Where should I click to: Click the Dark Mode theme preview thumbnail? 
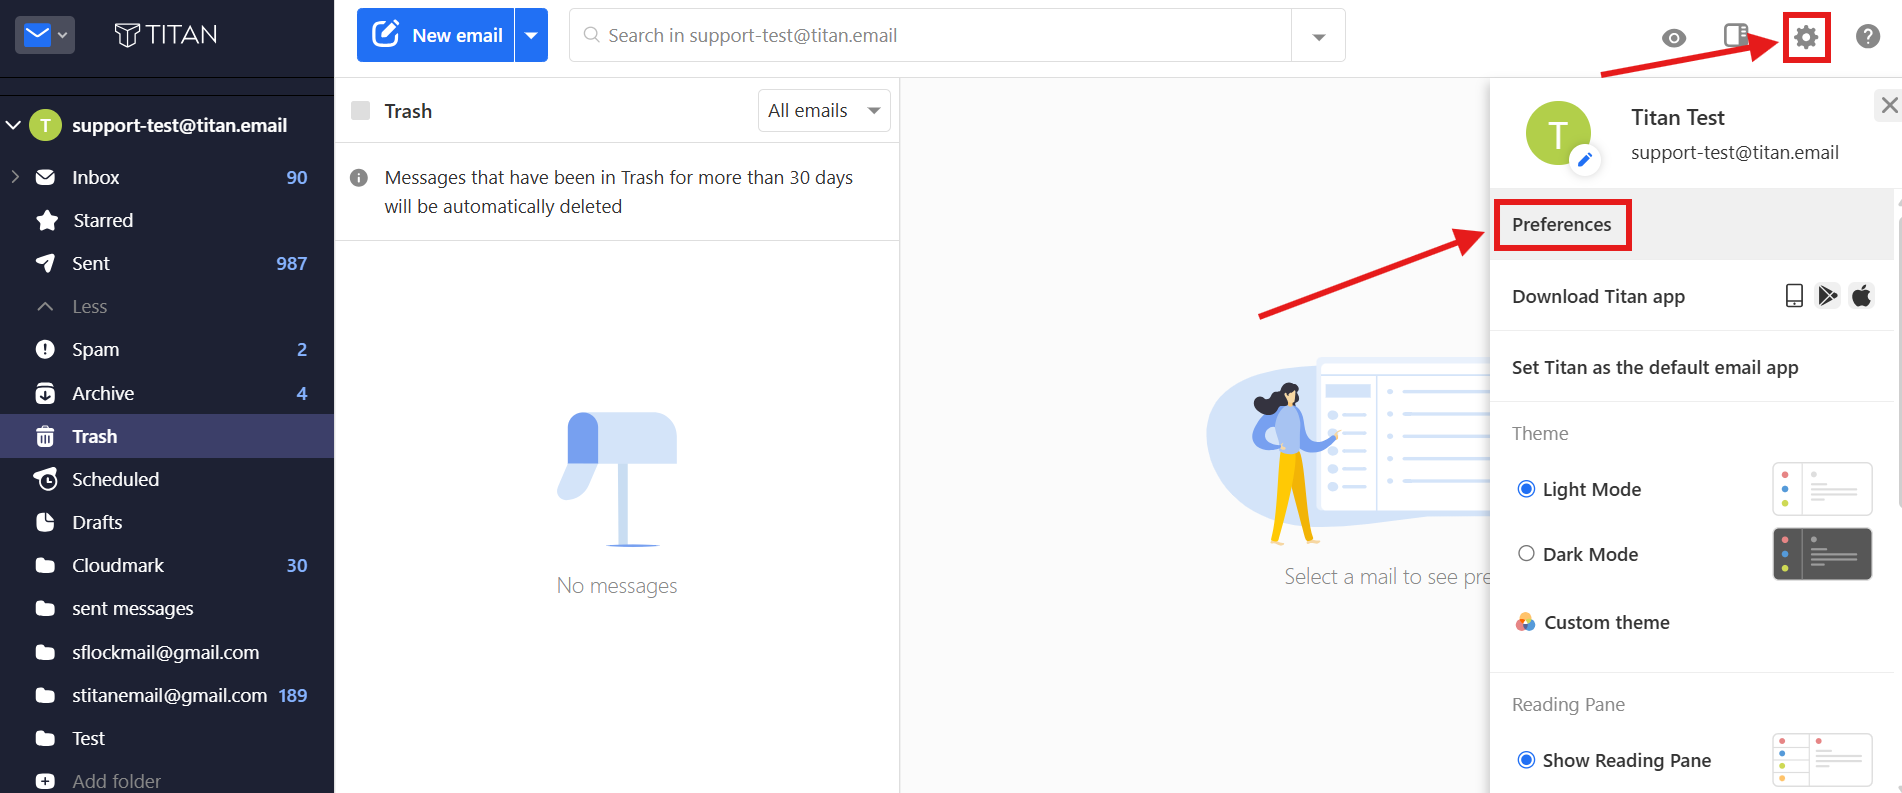coord(1822,554)
